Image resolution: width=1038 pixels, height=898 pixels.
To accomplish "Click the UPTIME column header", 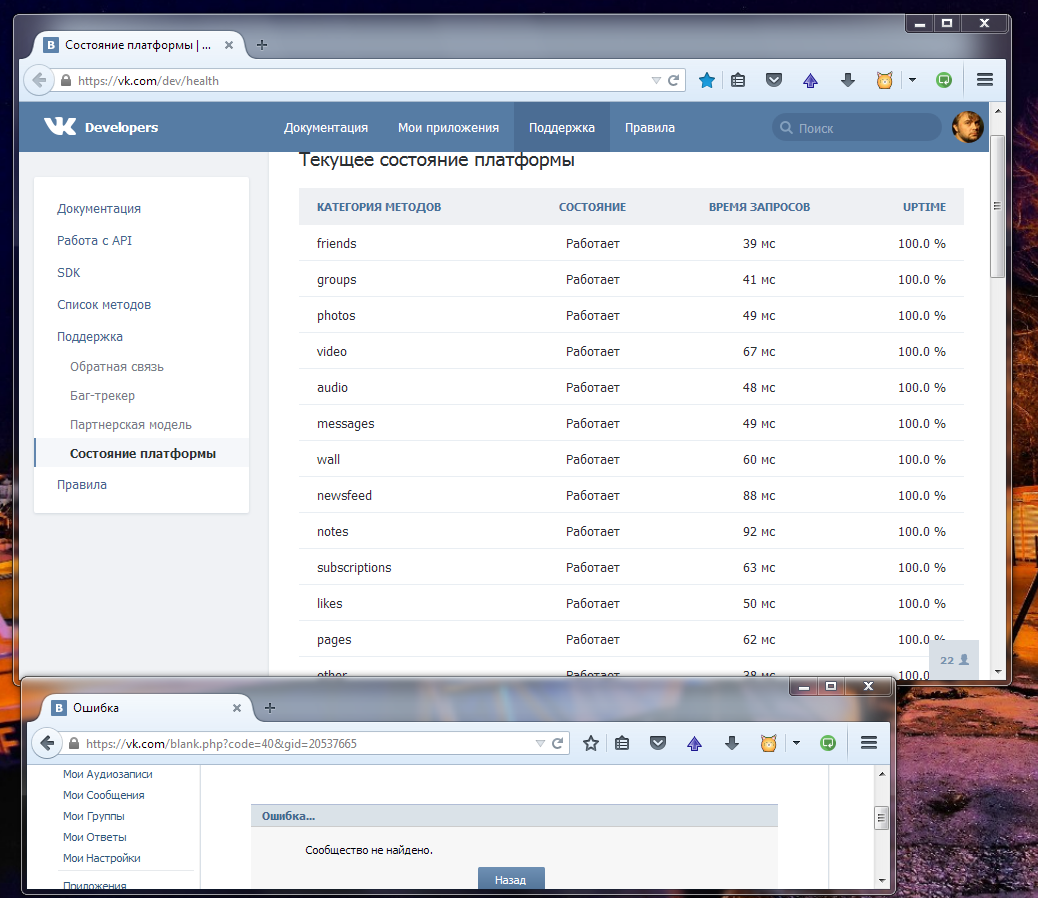I will tap(924, 206).
